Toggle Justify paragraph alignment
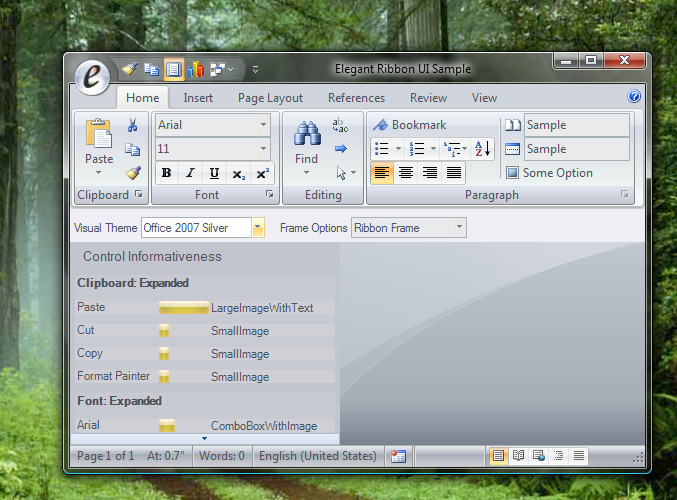Screen dimensions: 677x500 click(x=454, y=173)
